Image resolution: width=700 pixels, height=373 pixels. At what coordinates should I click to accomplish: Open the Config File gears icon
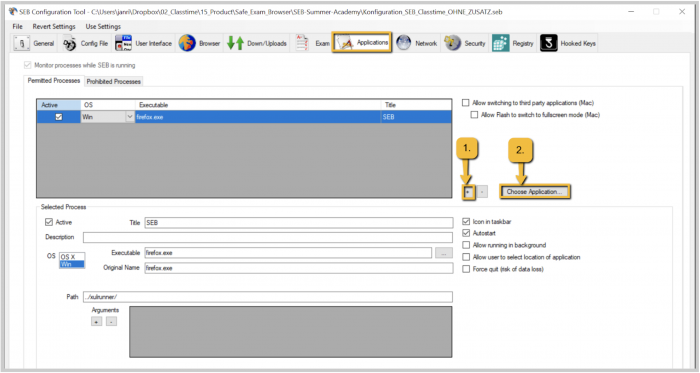[x=70, y=43]
